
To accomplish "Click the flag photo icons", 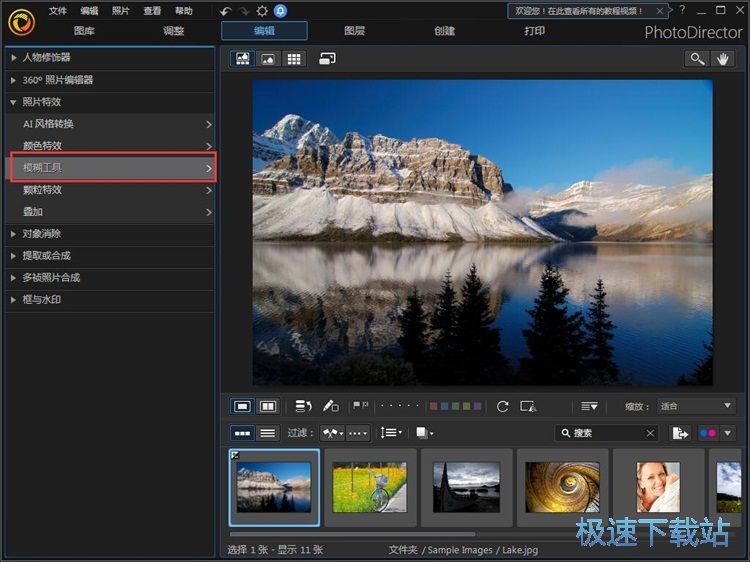I will click(360, 406).
